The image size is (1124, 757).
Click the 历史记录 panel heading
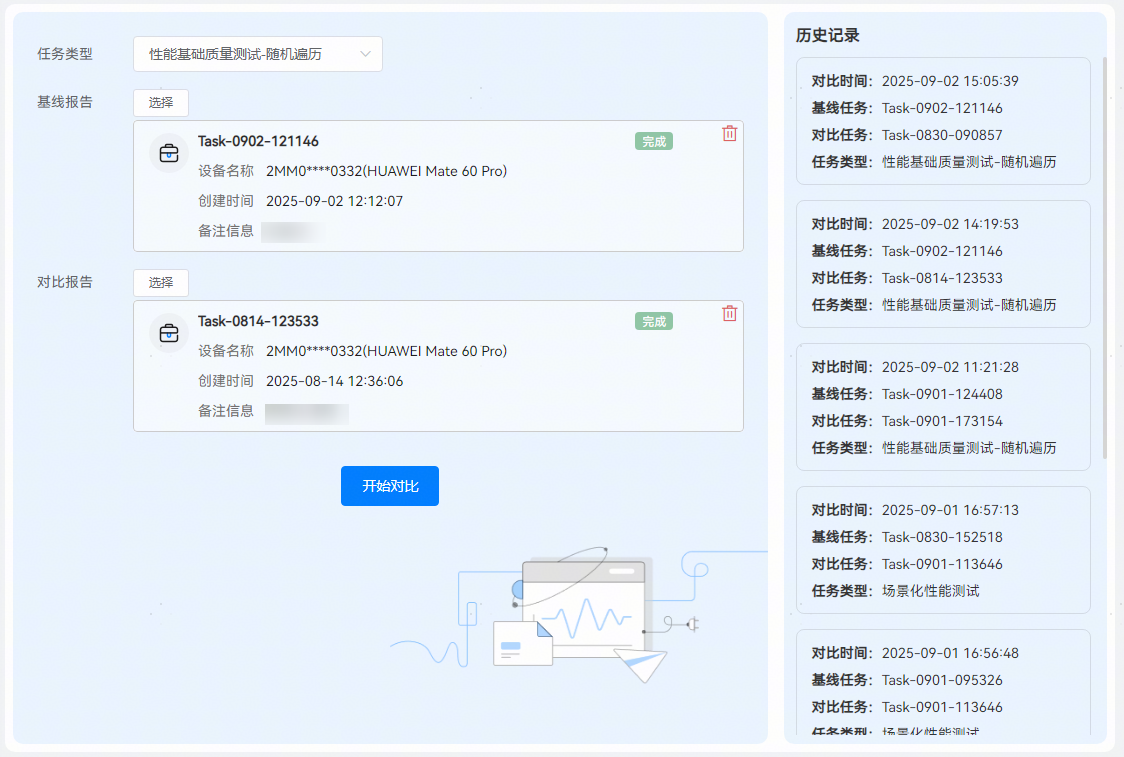click(x=827, y=36)
